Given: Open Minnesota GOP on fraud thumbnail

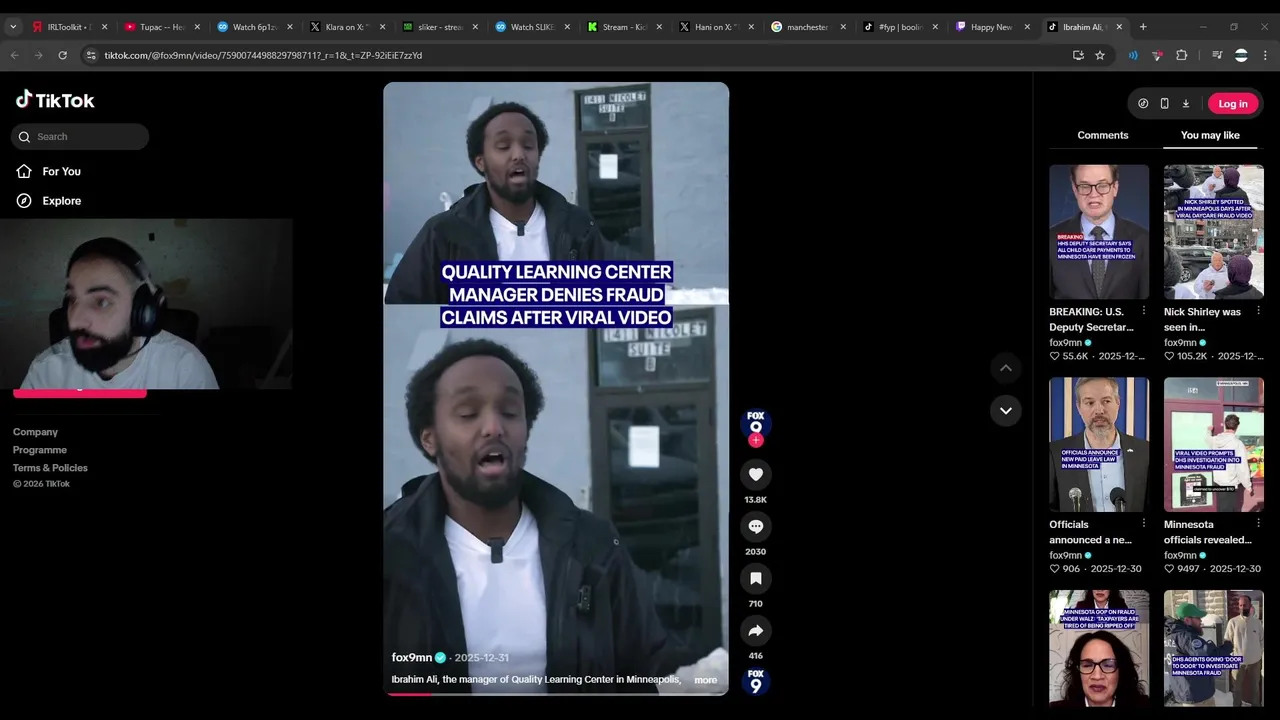Looking at the screenshot, I should [x=1099, y=648].
